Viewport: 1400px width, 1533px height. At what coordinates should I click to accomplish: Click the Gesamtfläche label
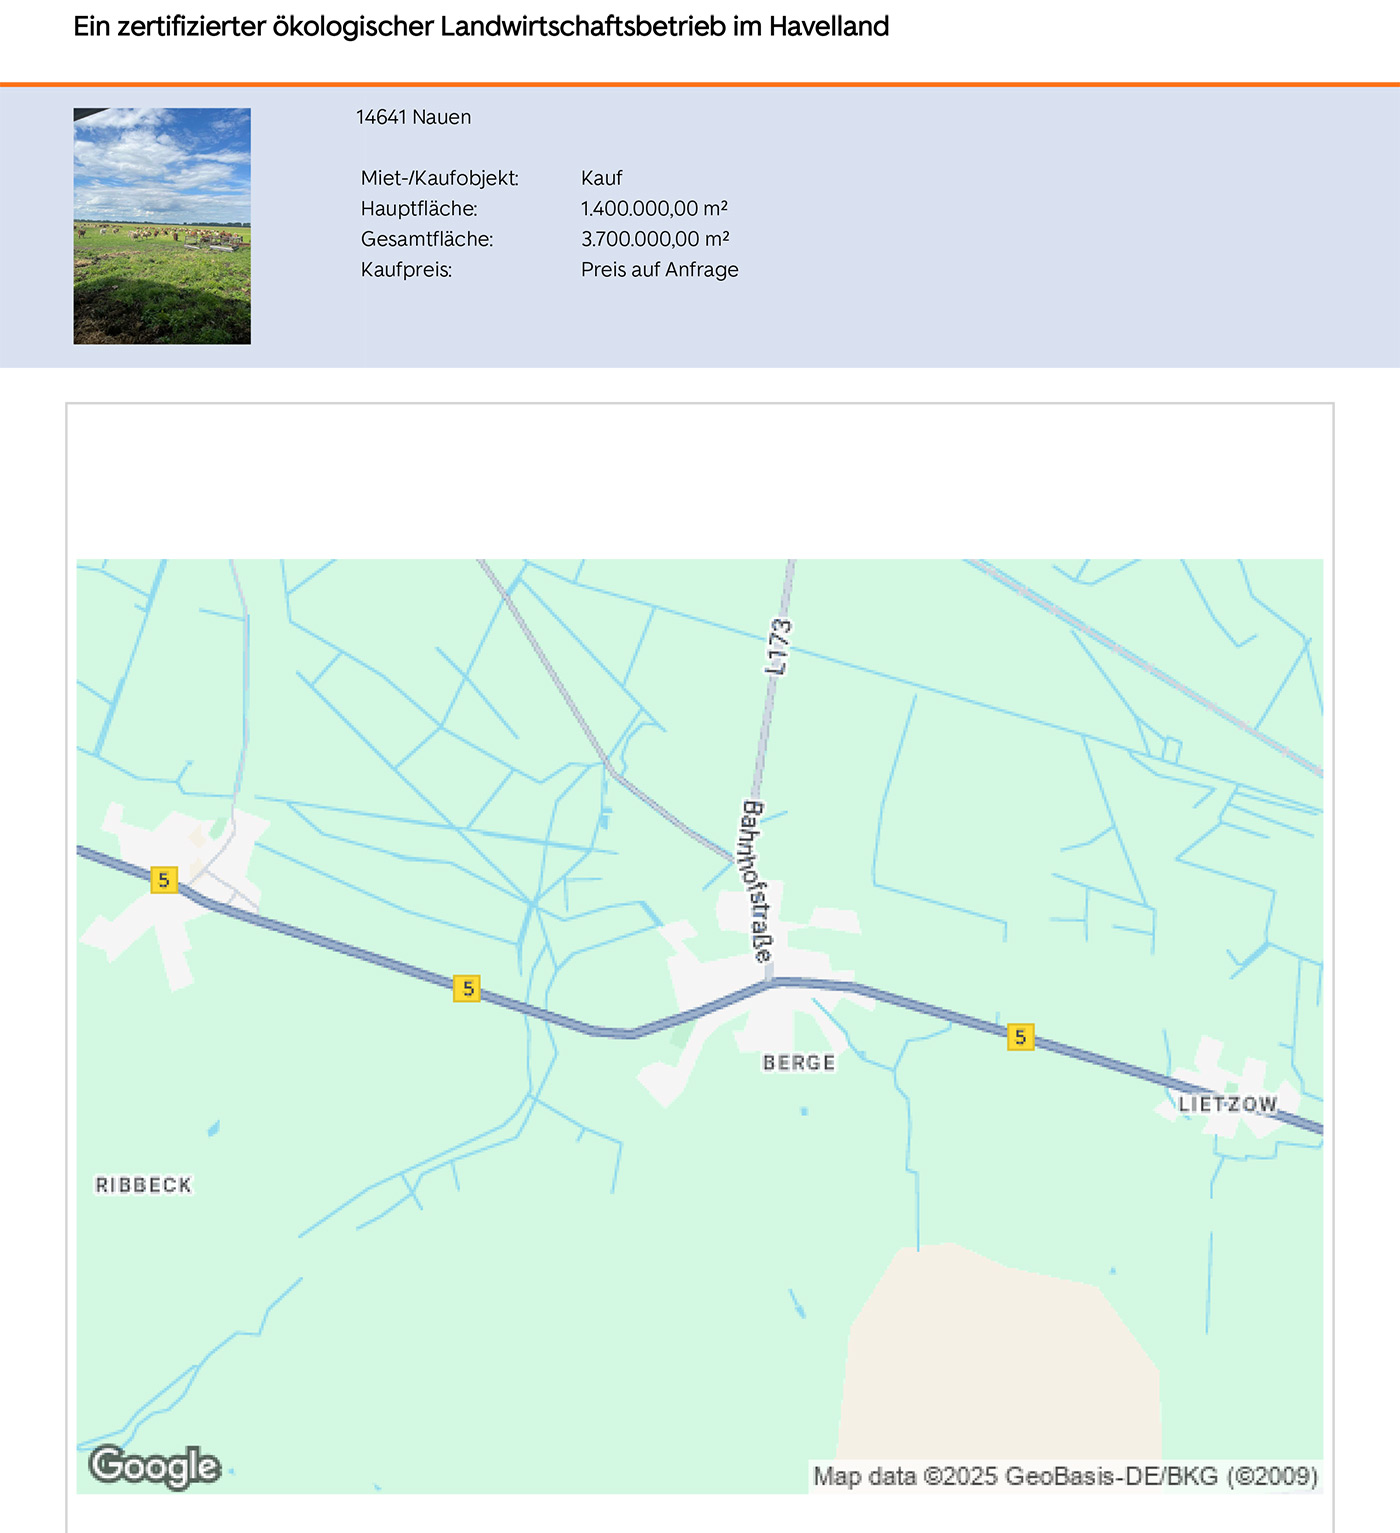(427, 239)
